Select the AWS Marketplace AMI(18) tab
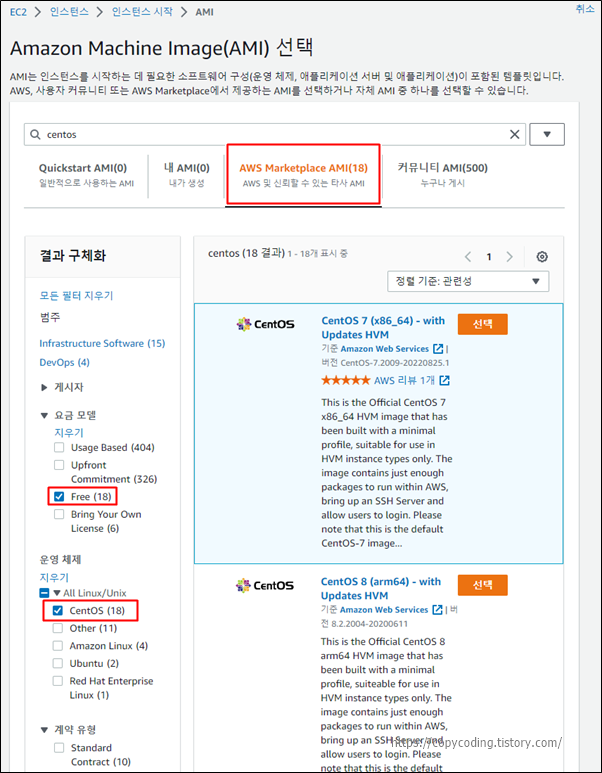This screenshot has height=773, width=602. (303, 176)
